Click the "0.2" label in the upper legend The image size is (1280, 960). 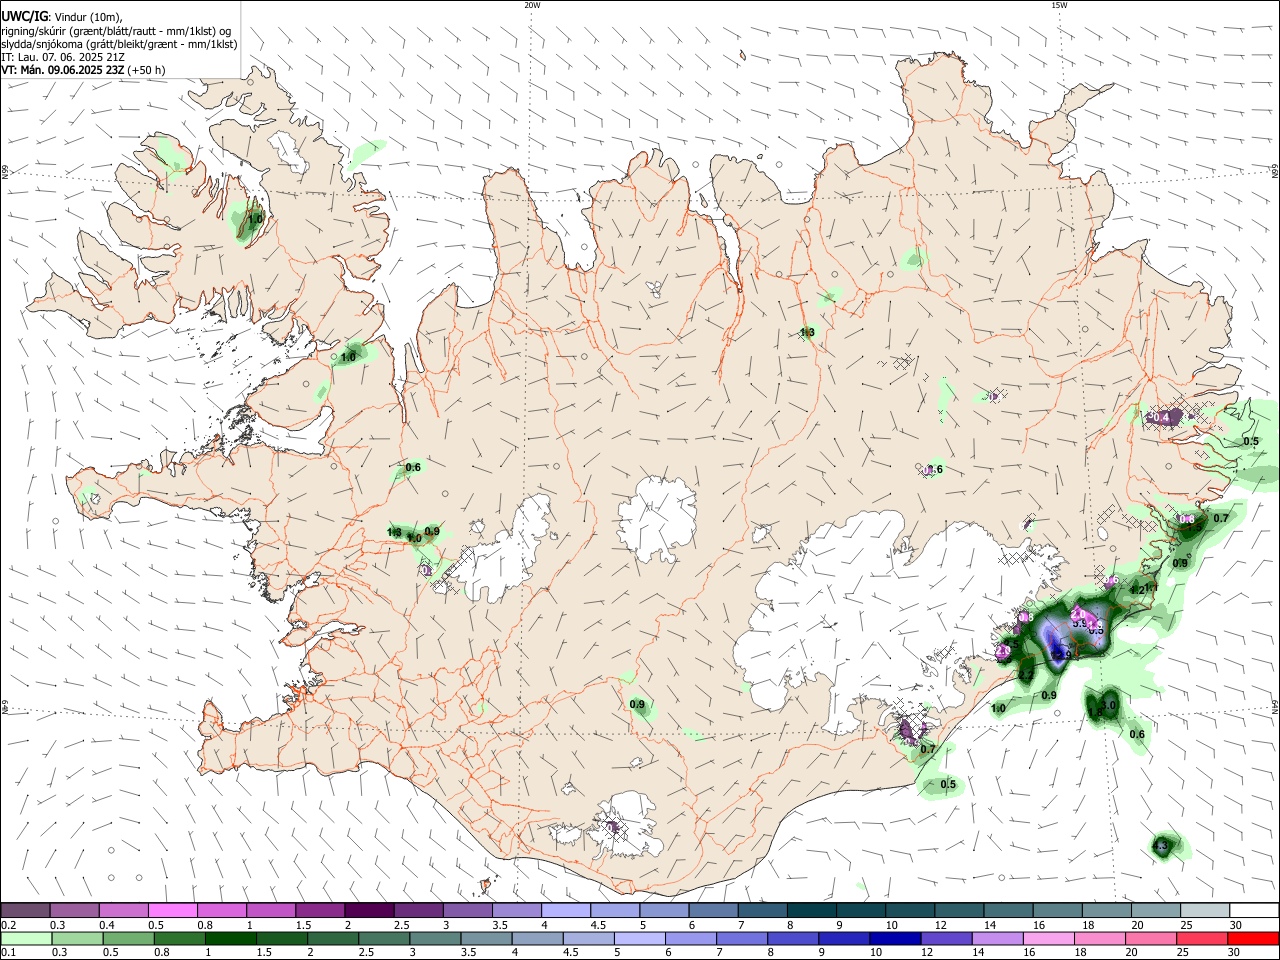[8, 925]
